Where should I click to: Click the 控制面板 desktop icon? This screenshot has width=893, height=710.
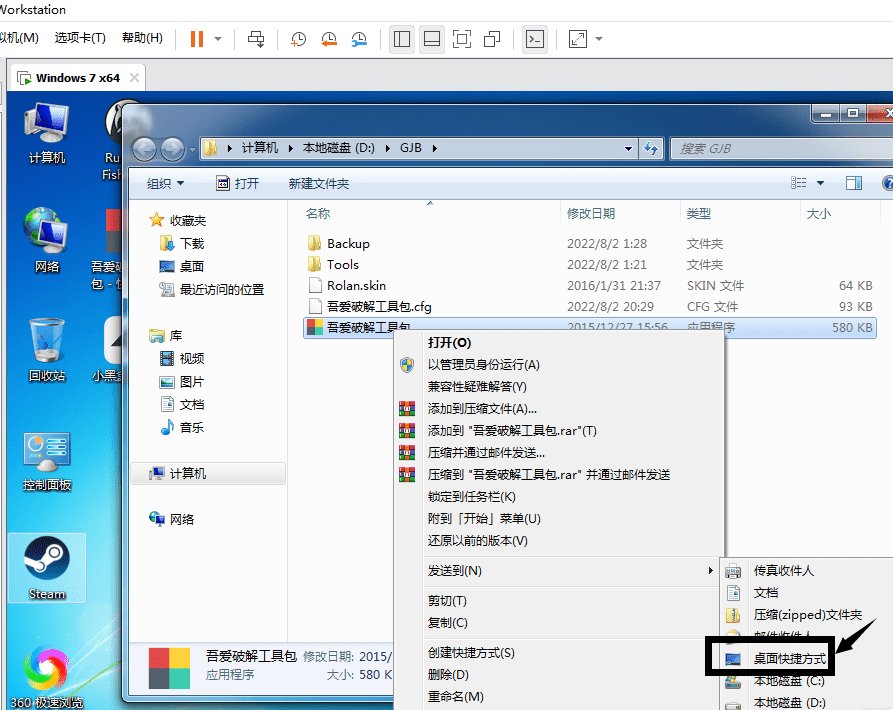(47, 462)
